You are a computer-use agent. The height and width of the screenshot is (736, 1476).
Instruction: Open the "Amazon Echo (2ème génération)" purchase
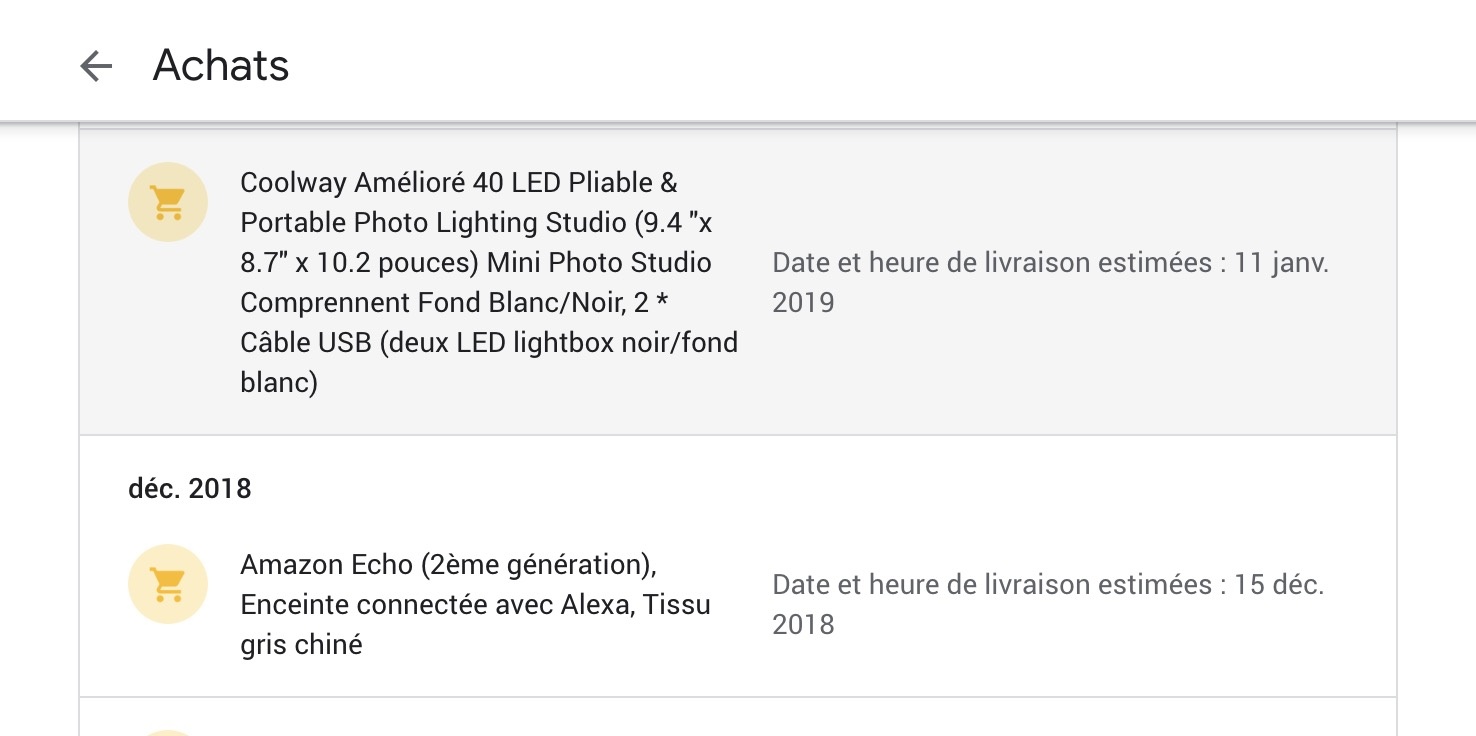pos(448,565)
